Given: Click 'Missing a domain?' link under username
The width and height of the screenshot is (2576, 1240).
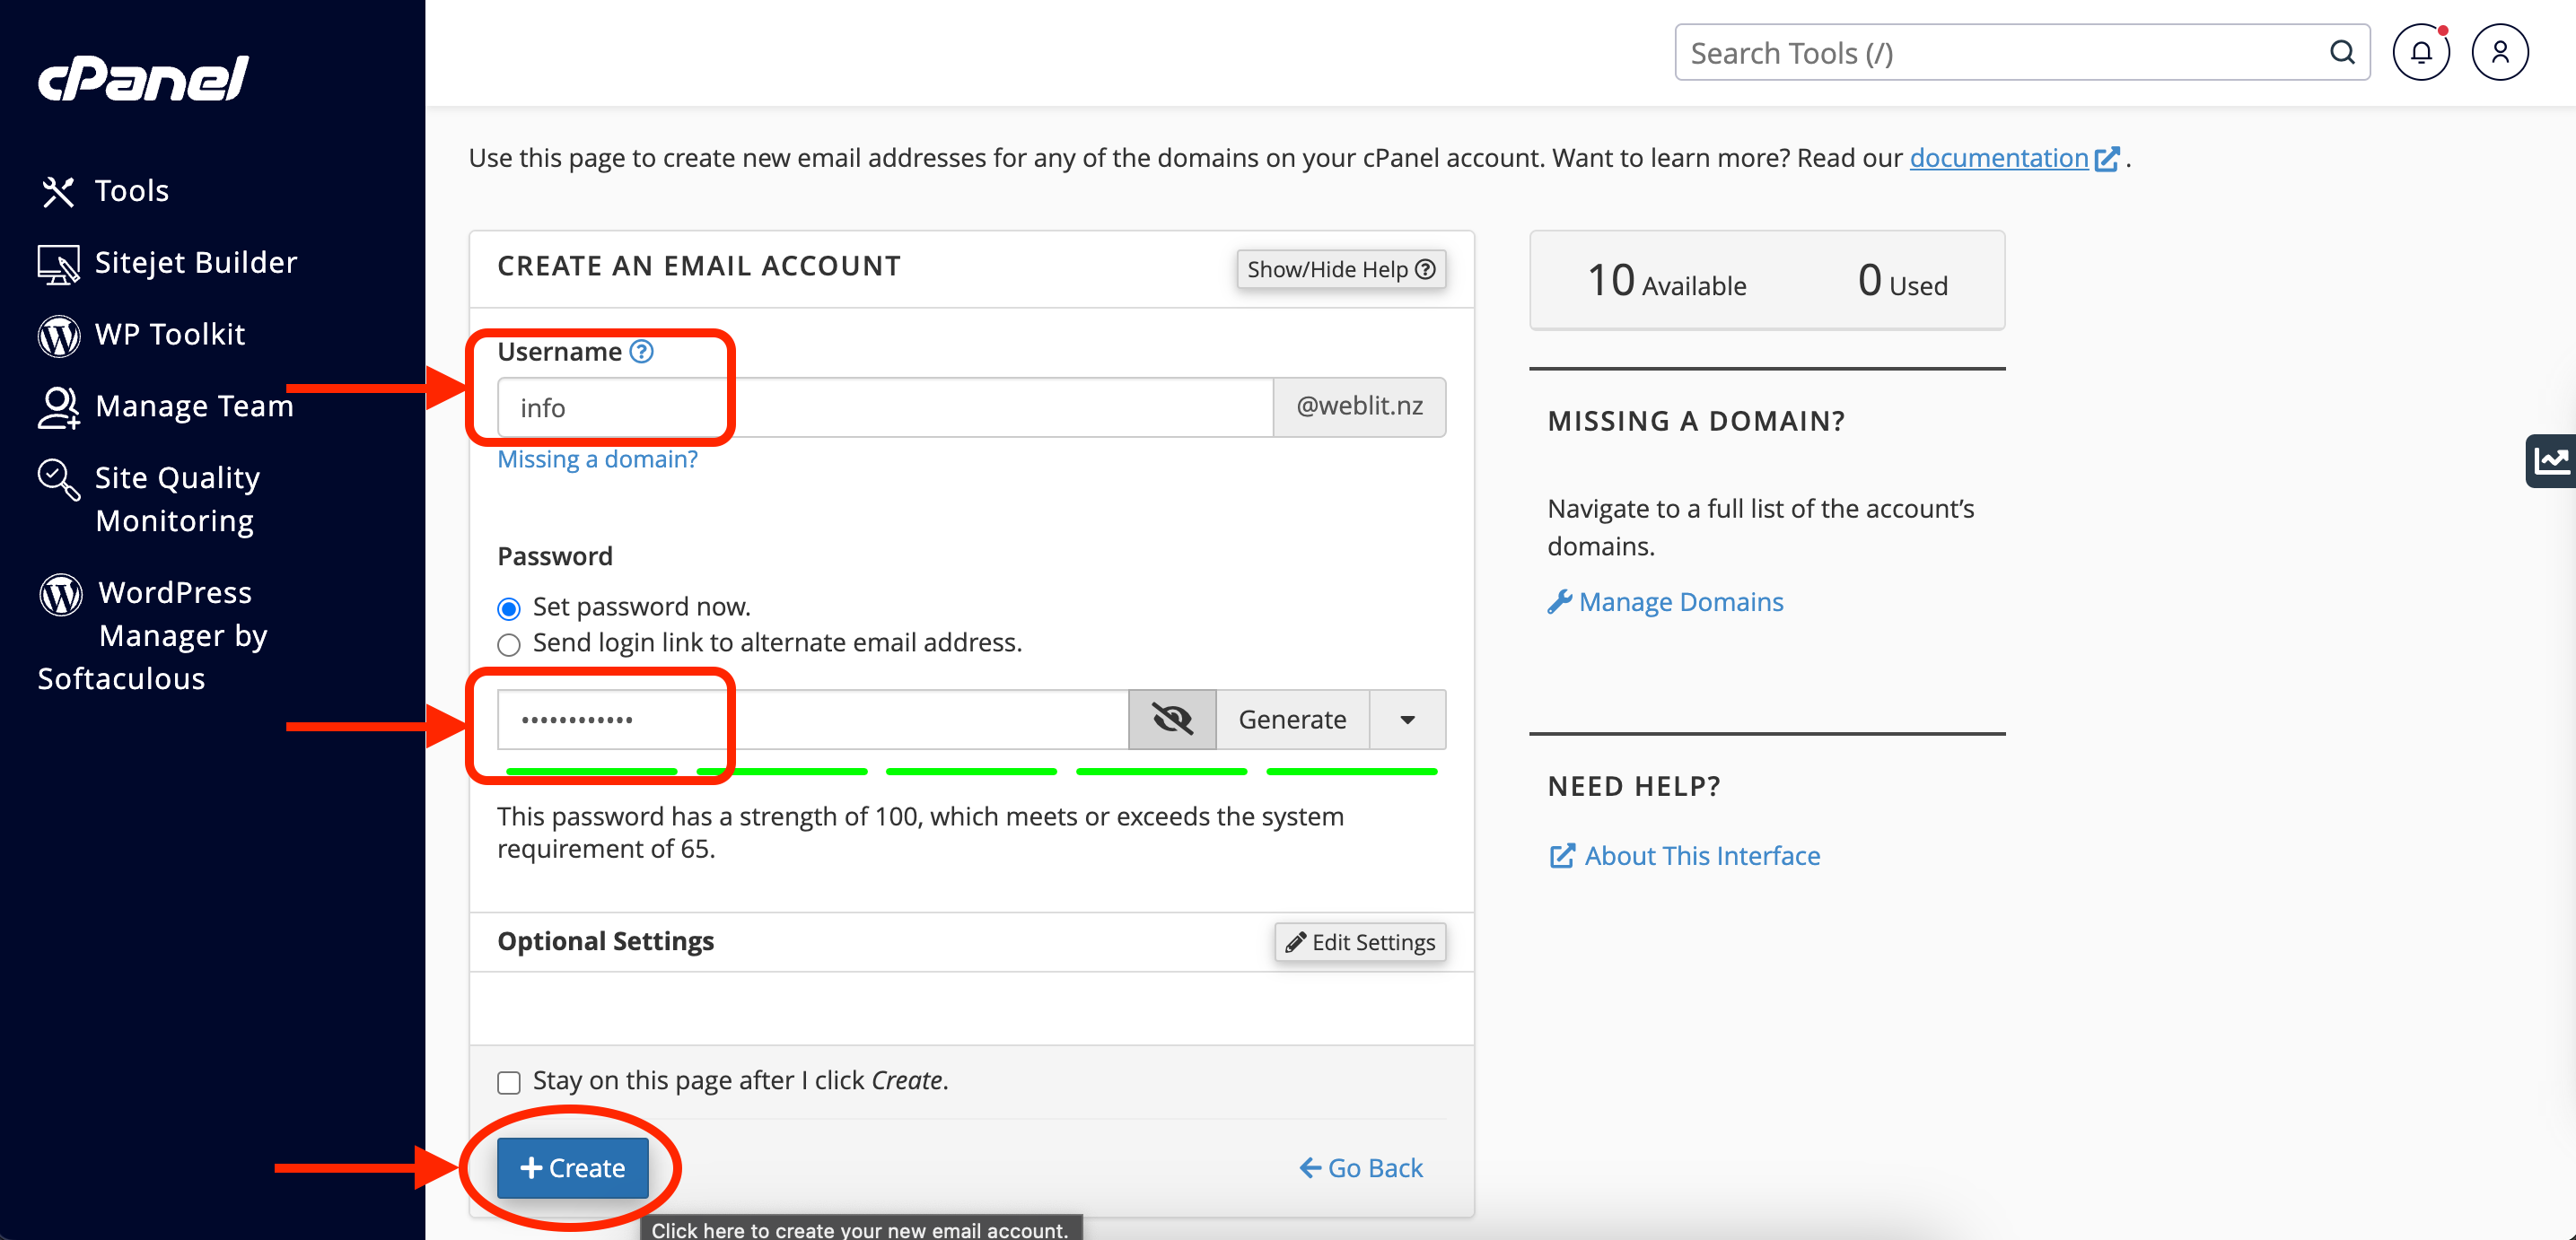Looking at the screenshot, I should click(x=597, y=459).
